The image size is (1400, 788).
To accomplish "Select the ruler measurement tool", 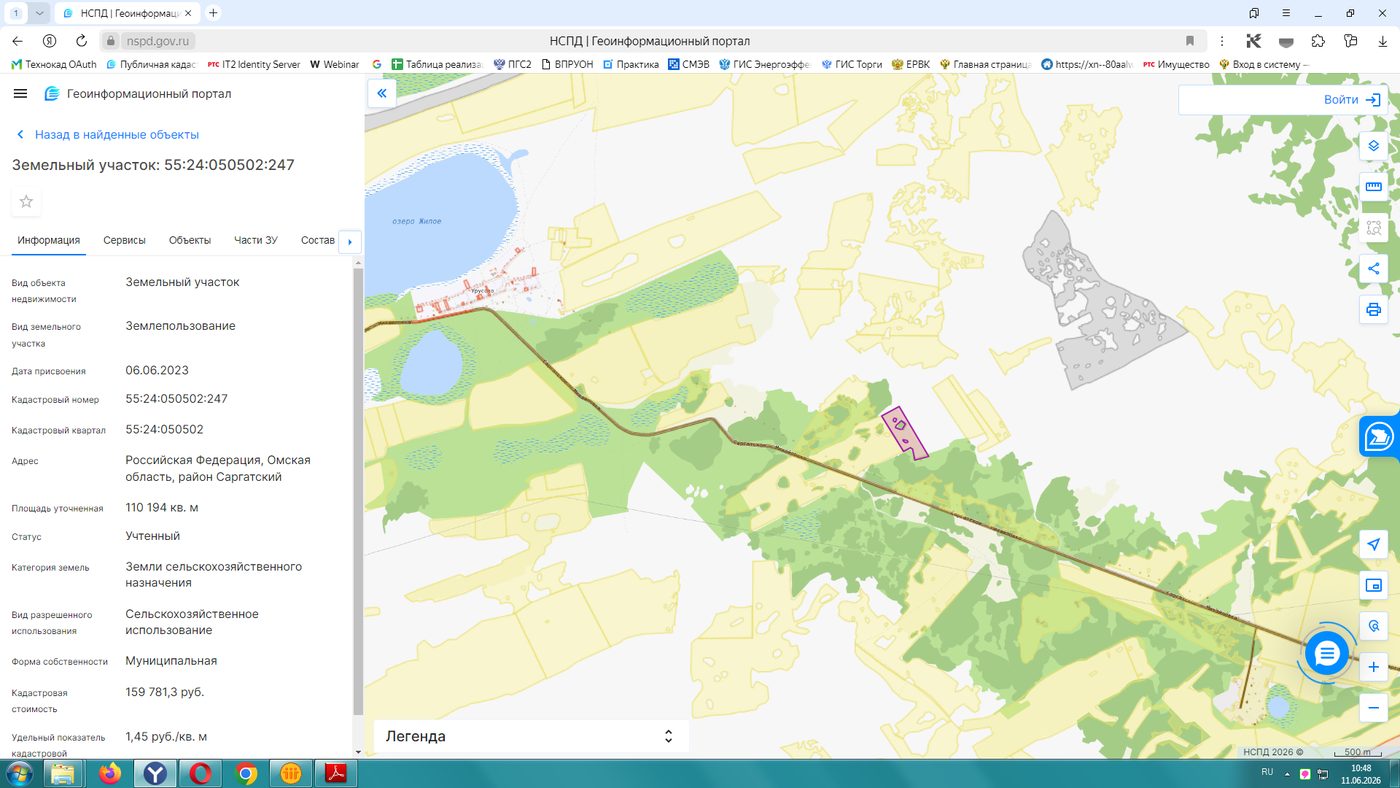I will (x=1373, y=186).
